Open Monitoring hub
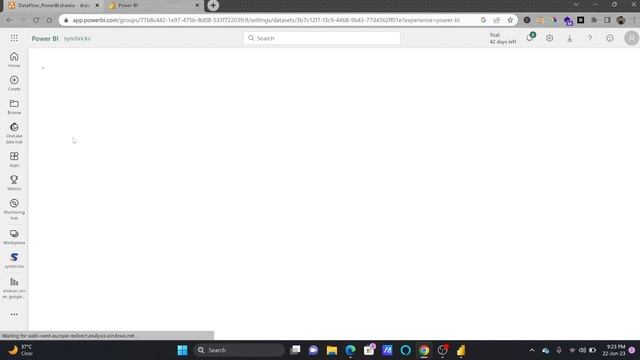Viewport: 640px width, 360px height. tap(14, 209)
